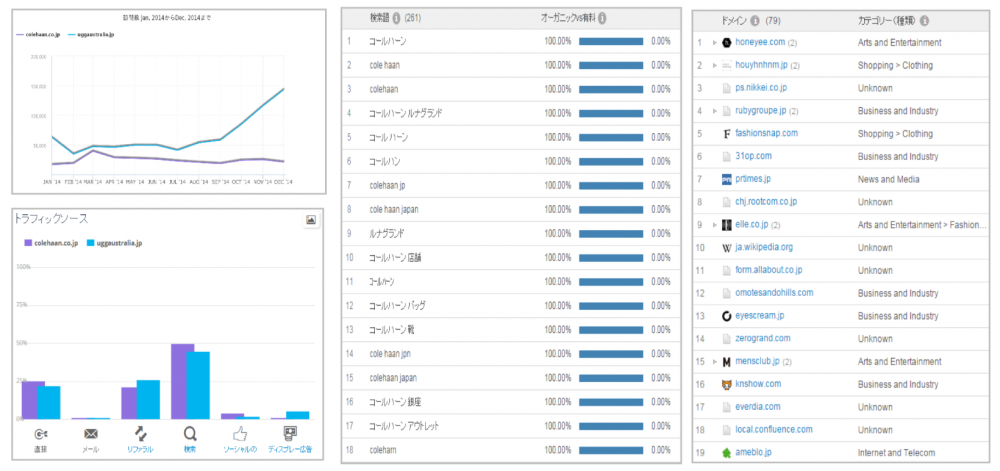Click the fashionsnap.com F favicon
The image size is (1000, 471).
[x=726, y=134]
